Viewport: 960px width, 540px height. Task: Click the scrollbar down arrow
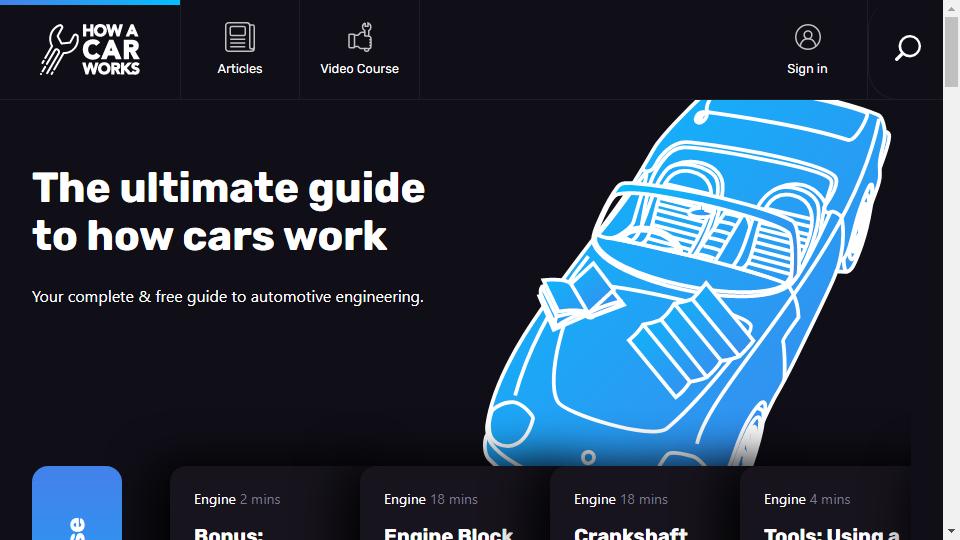pyautogui.click(x=951, y=531)
